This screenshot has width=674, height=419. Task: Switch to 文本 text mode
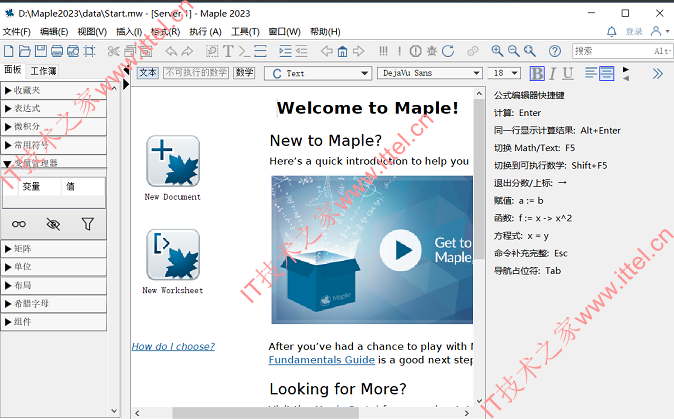click(x=148, y=73)
